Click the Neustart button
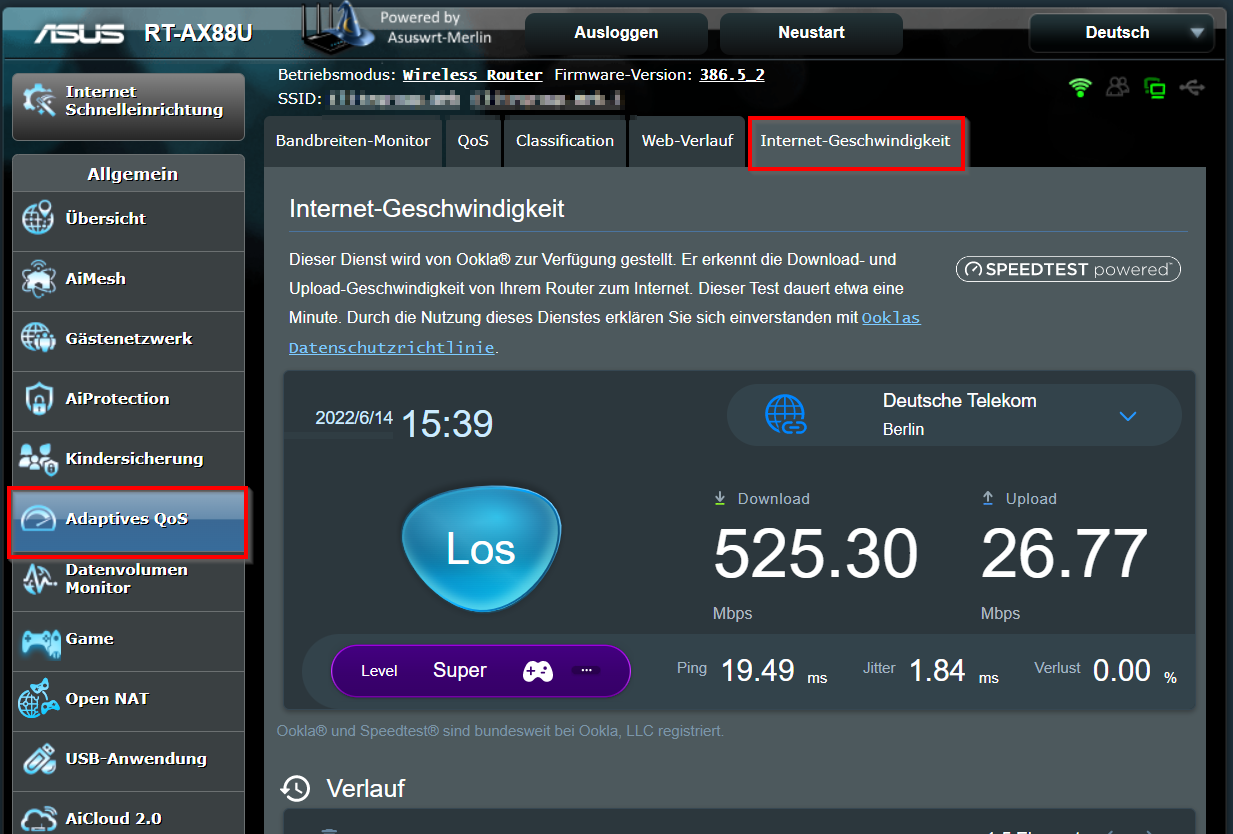 tap(811, 33)
